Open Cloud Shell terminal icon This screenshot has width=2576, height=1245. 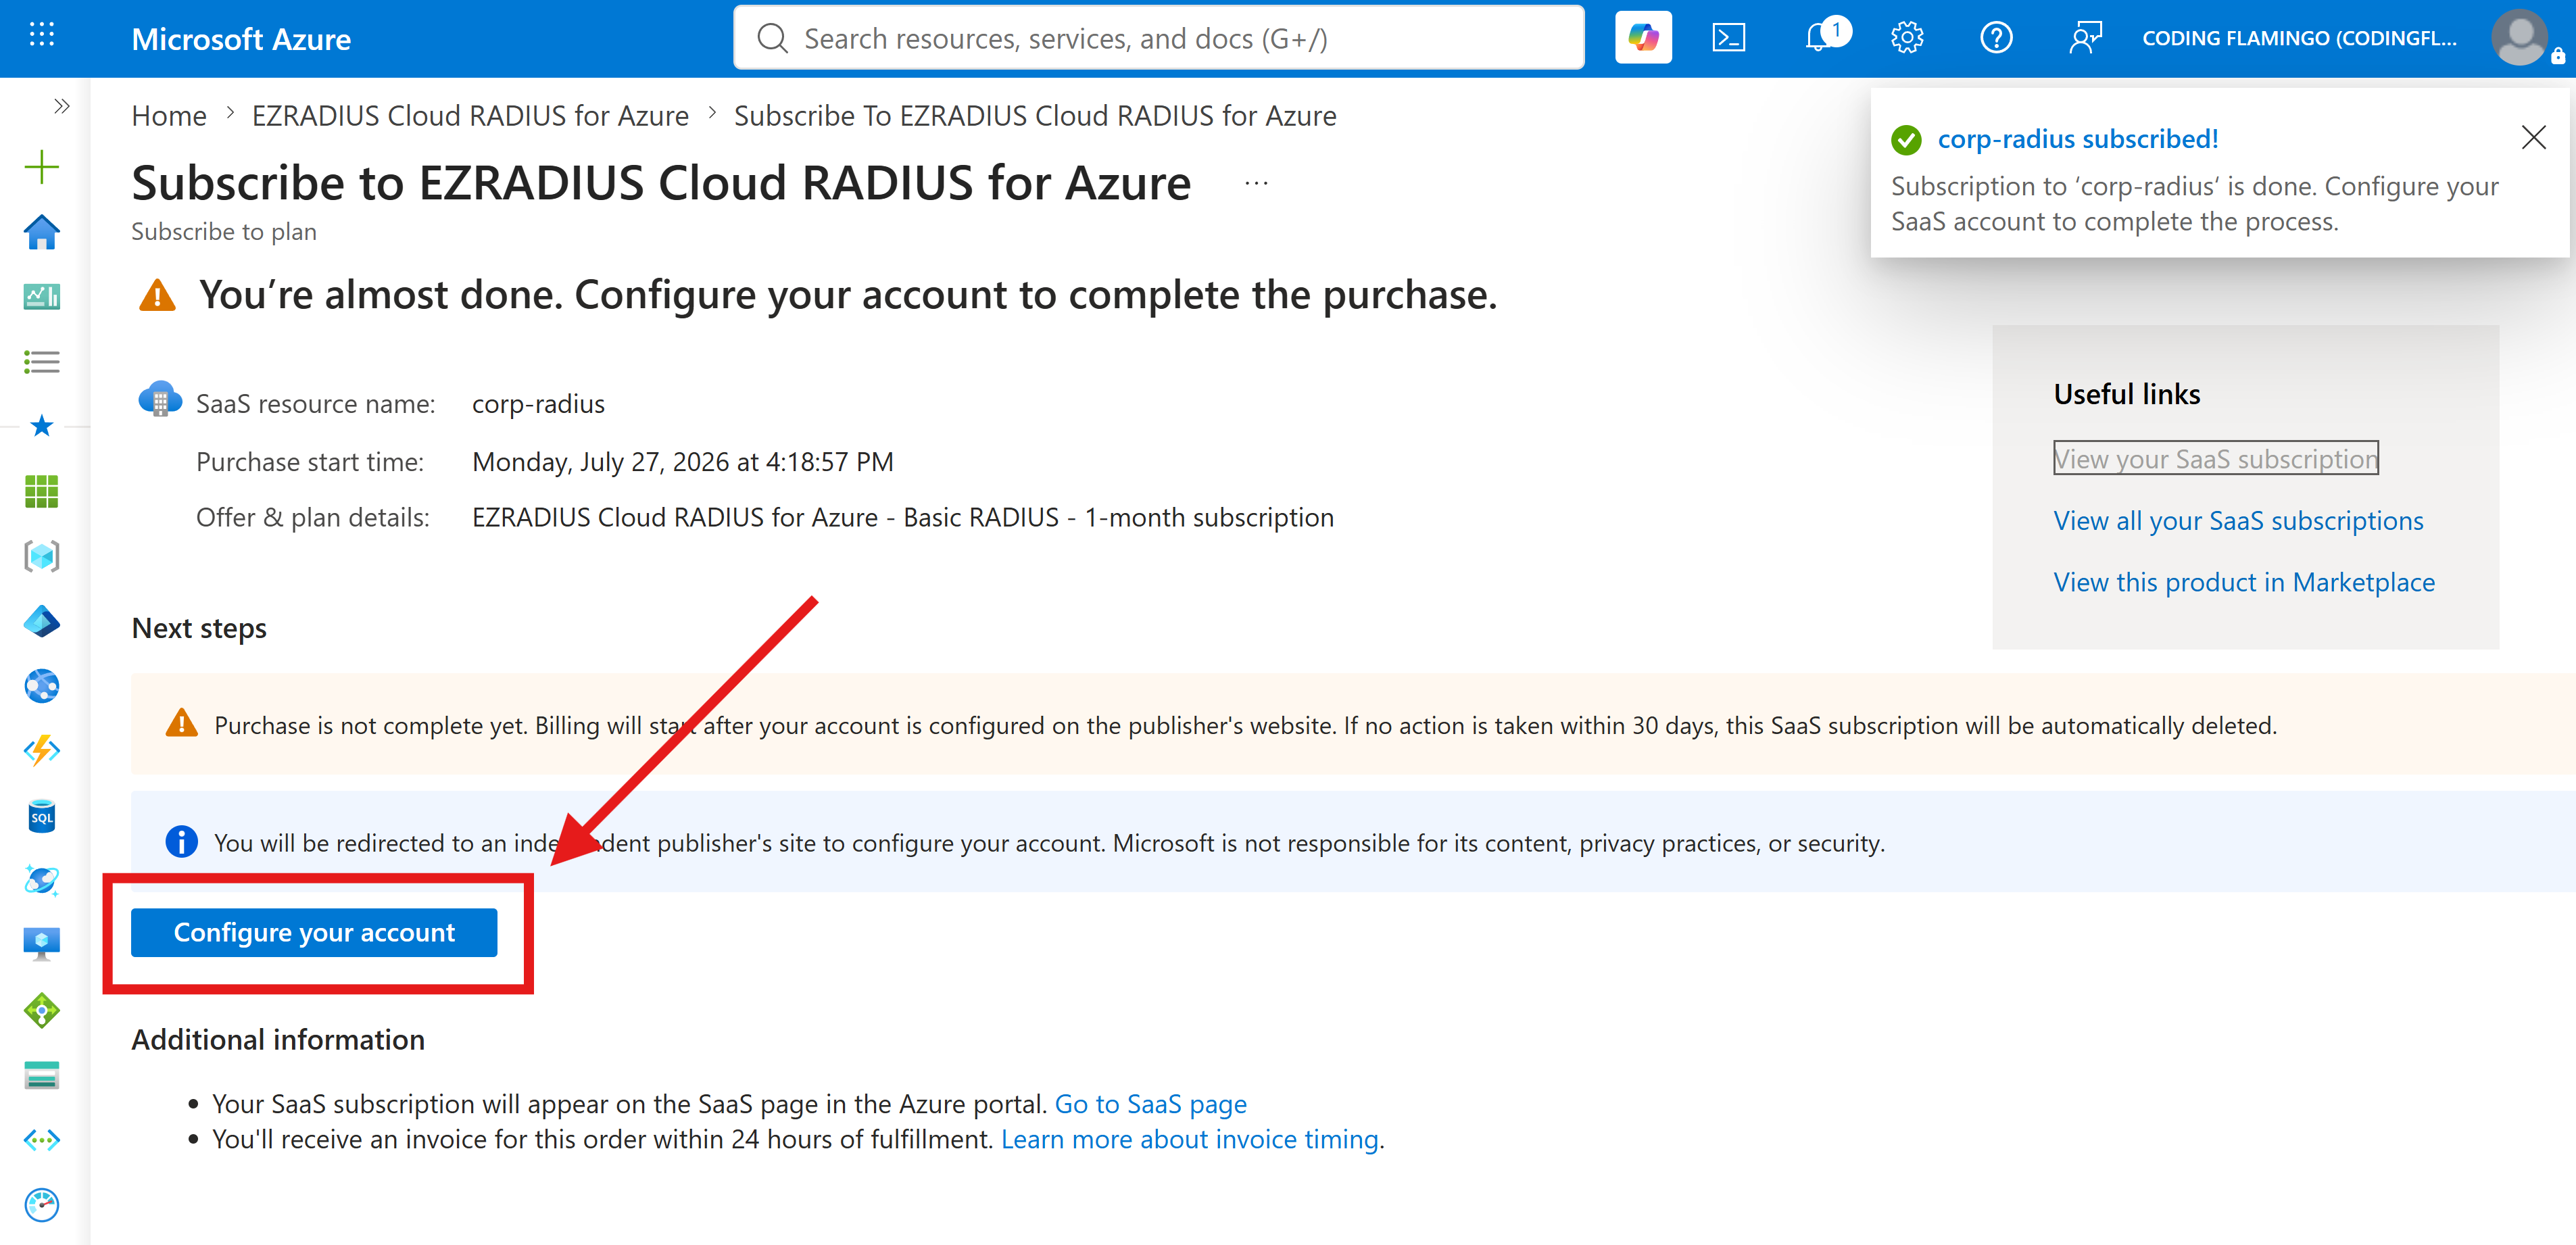tap(1729, 38)
